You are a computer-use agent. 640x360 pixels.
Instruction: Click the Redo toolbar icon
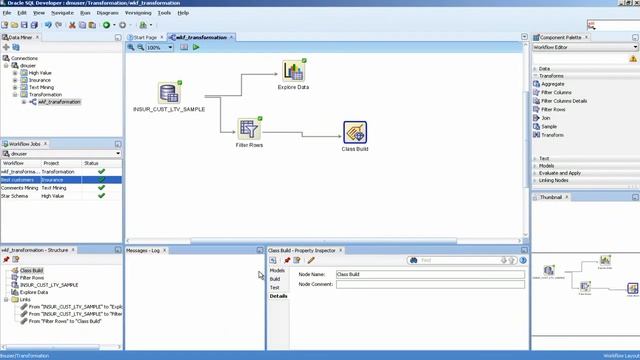click(58, 25)
